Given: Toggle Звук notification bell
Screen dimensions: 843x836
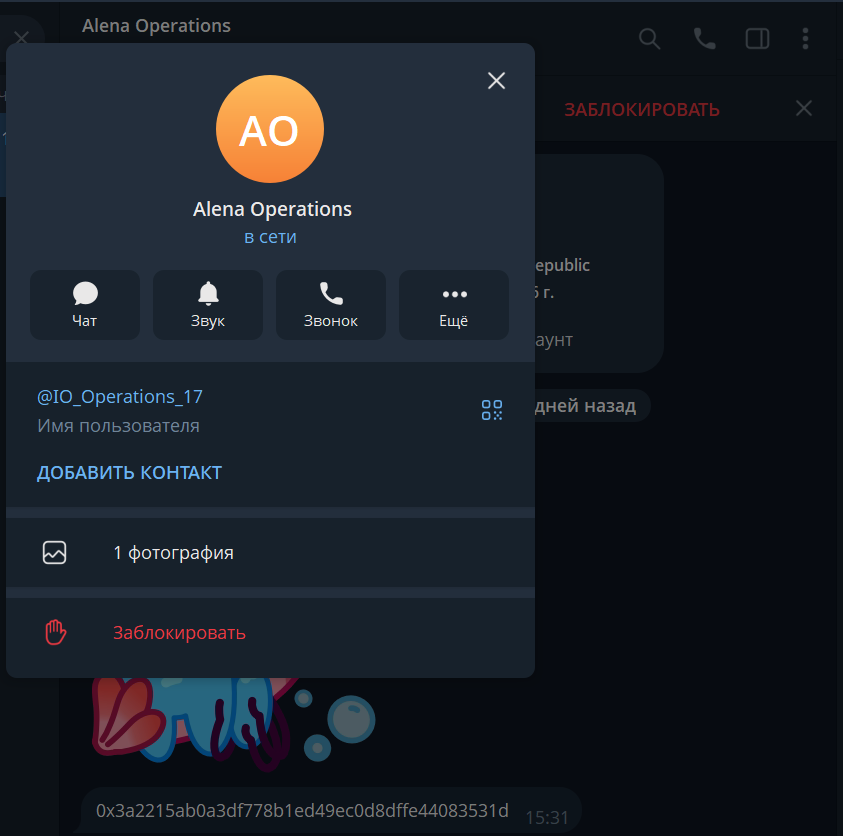Looking at the screenshot, I should 208,305.
